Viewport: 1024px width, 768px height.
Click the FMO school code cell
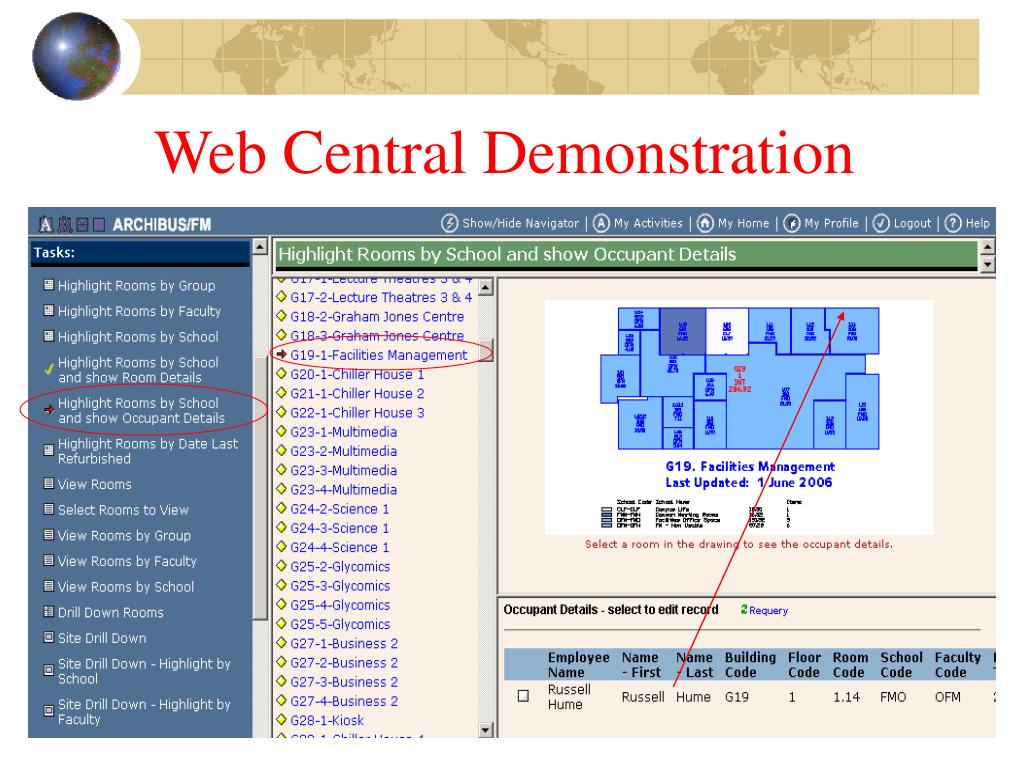(893, 697)
